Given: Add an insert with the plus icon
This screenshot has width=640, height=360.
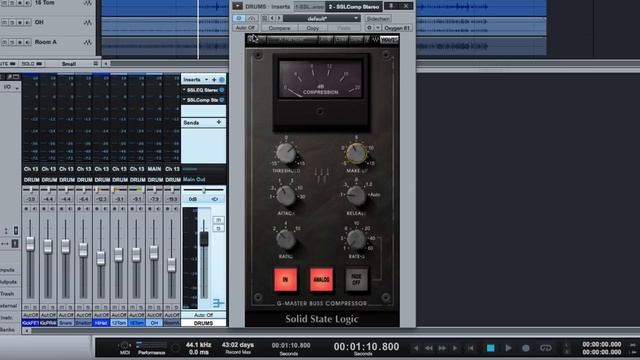Looking at the screenshot, I should click(x=214, y=80).
